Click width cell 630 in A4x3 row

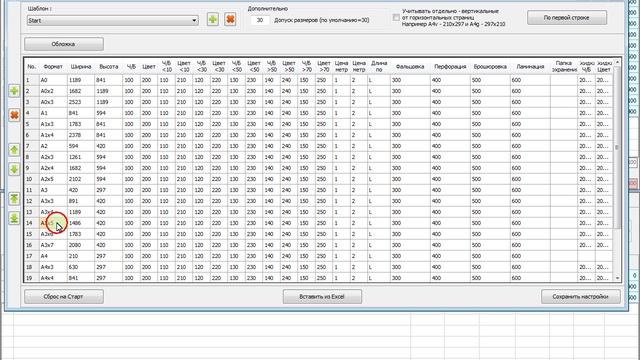[x=81, y=267]
